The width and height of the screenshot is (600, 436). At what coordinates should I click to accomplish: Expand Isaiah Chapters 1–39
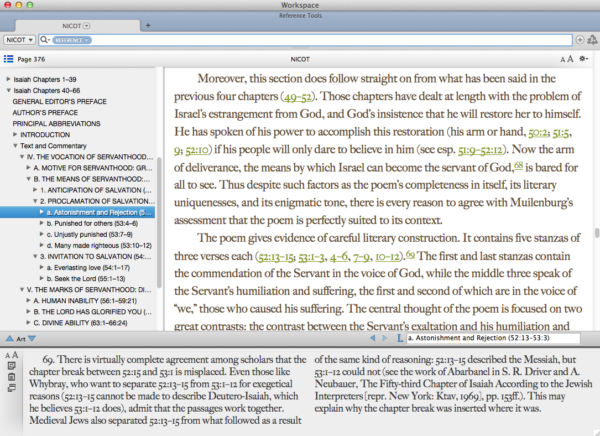coord(8,79)
